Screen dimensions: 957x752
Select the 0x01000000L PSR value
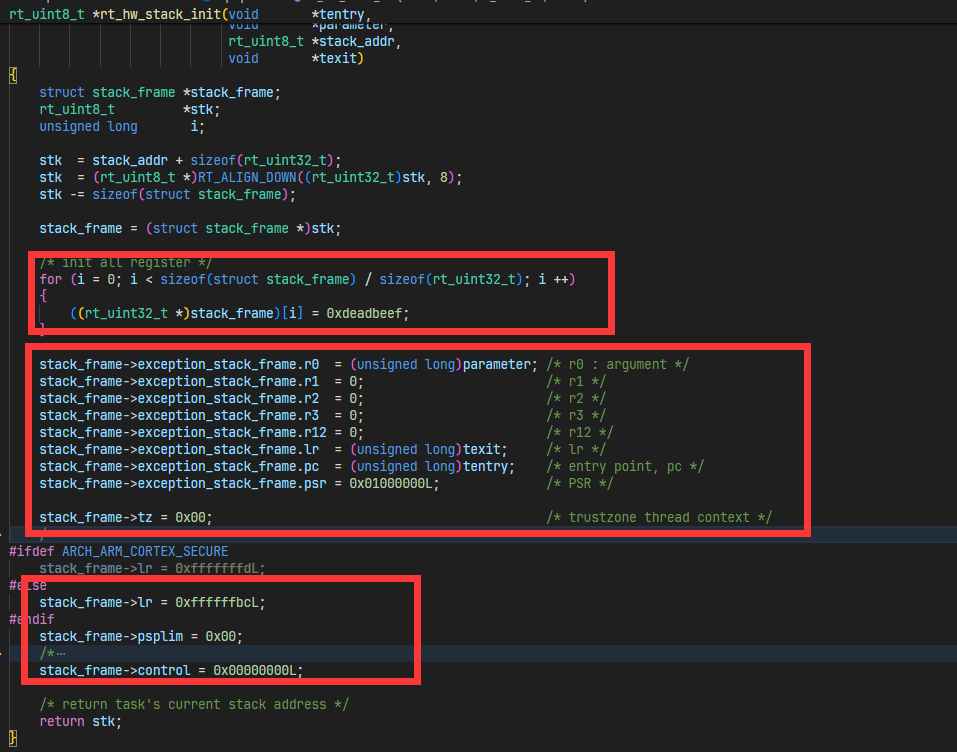coord(391,483)
